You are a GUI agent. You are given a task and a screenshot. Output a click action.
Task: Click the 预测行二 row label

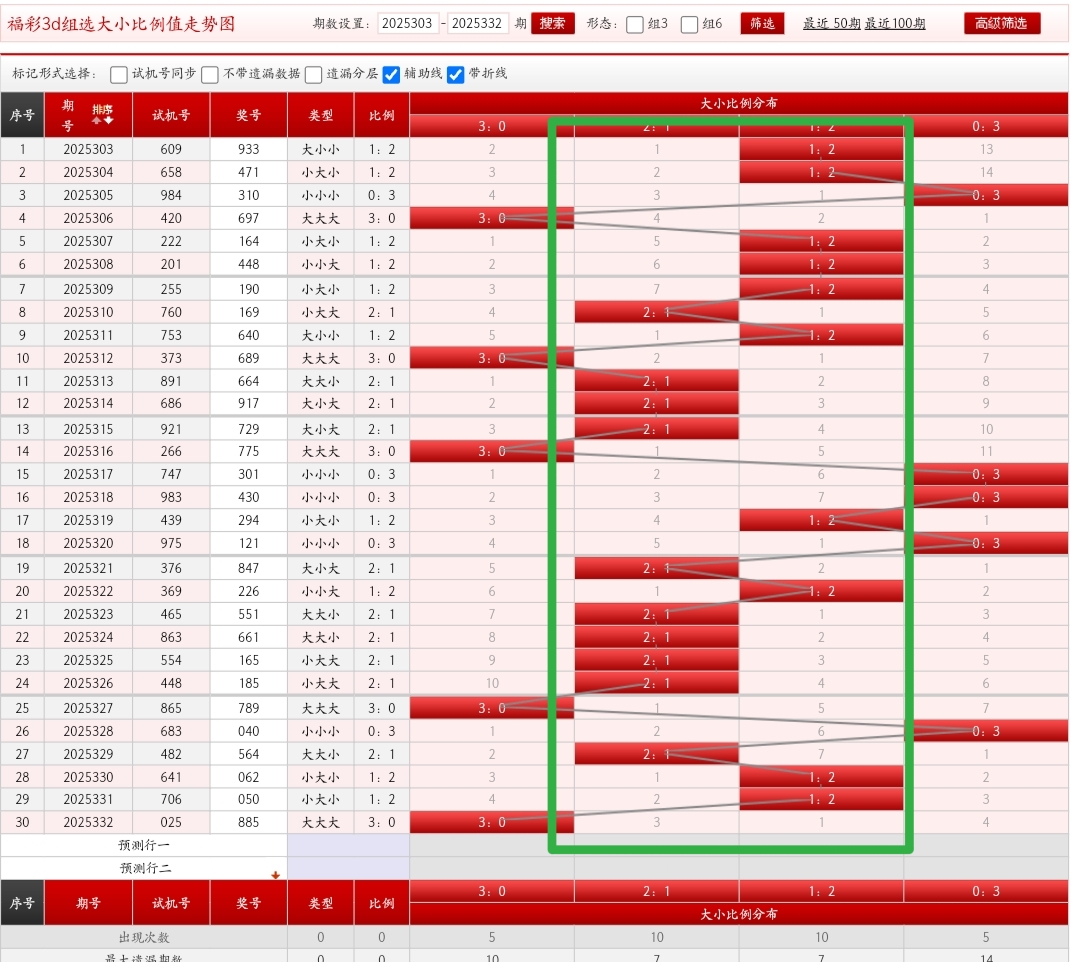click(x=144, y=868)
